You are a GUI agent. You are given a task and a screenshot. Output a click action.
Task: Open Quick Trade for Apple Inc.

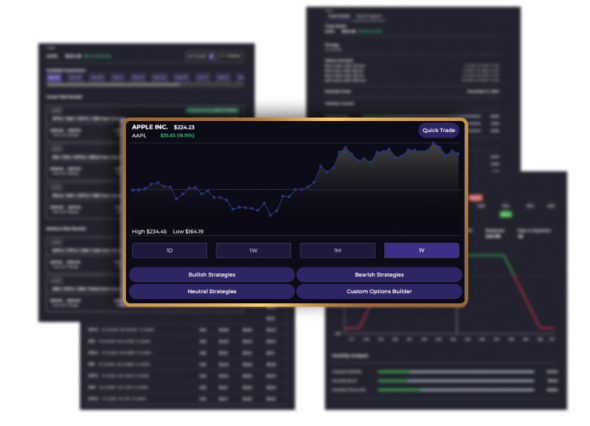[x=438, y=130]
